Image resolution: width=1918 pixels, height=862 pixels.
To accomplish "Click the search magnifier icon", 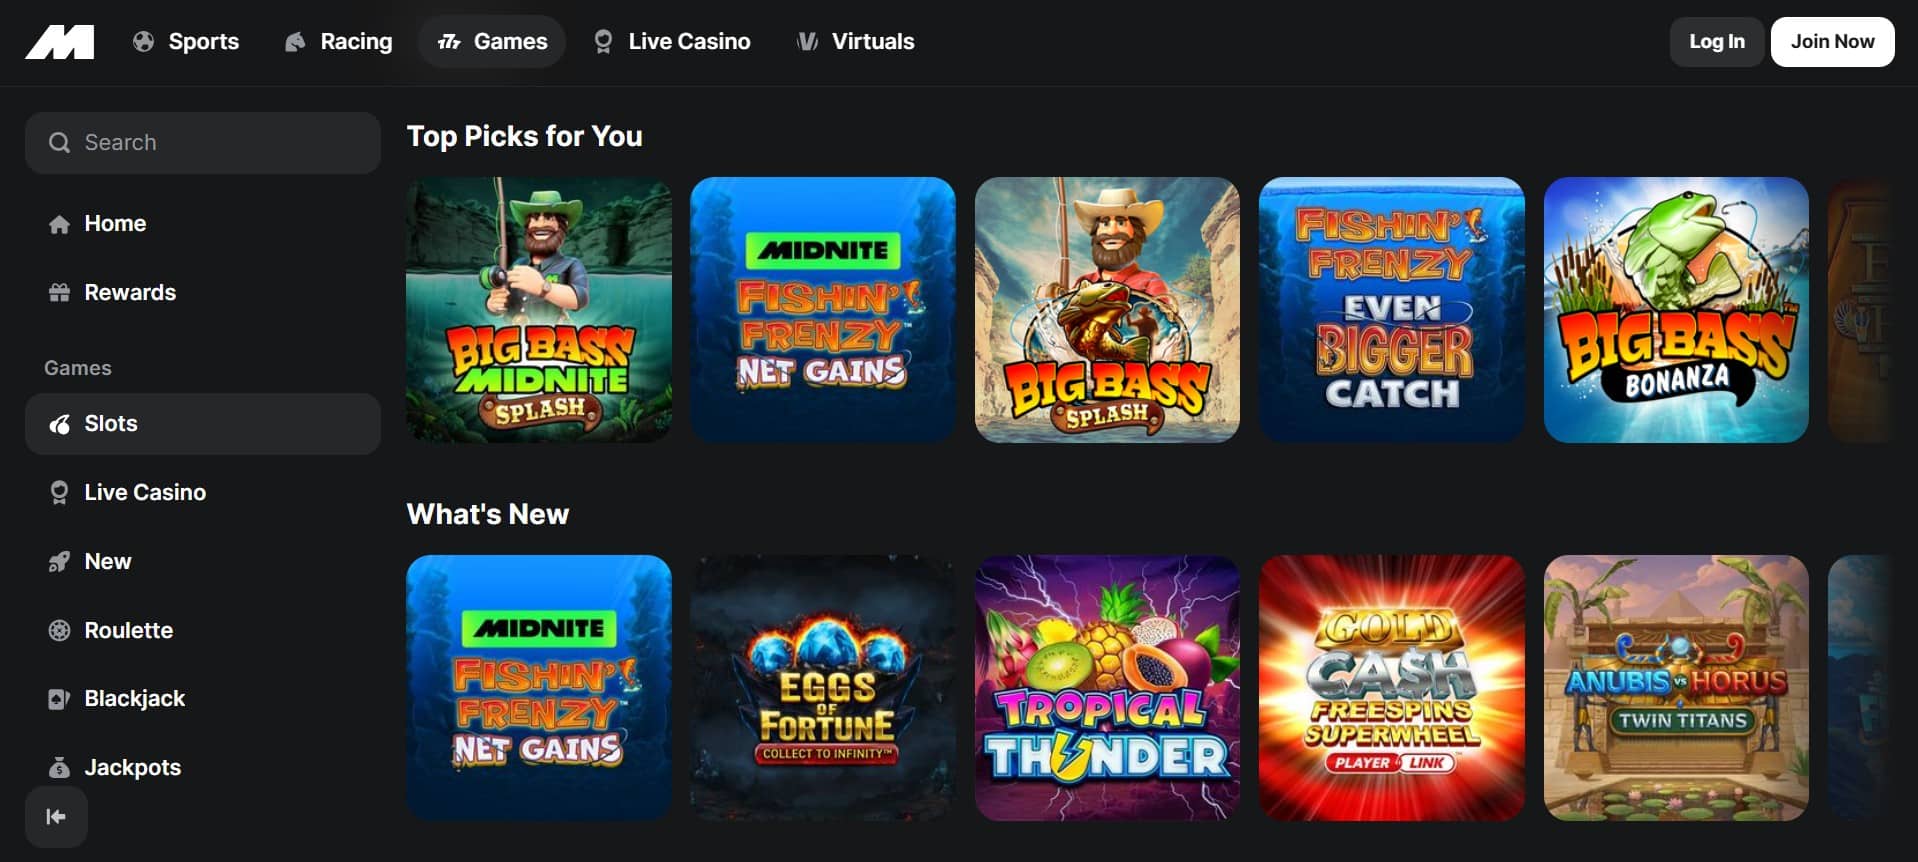I will pyautogui.click(x=59, y=143).
